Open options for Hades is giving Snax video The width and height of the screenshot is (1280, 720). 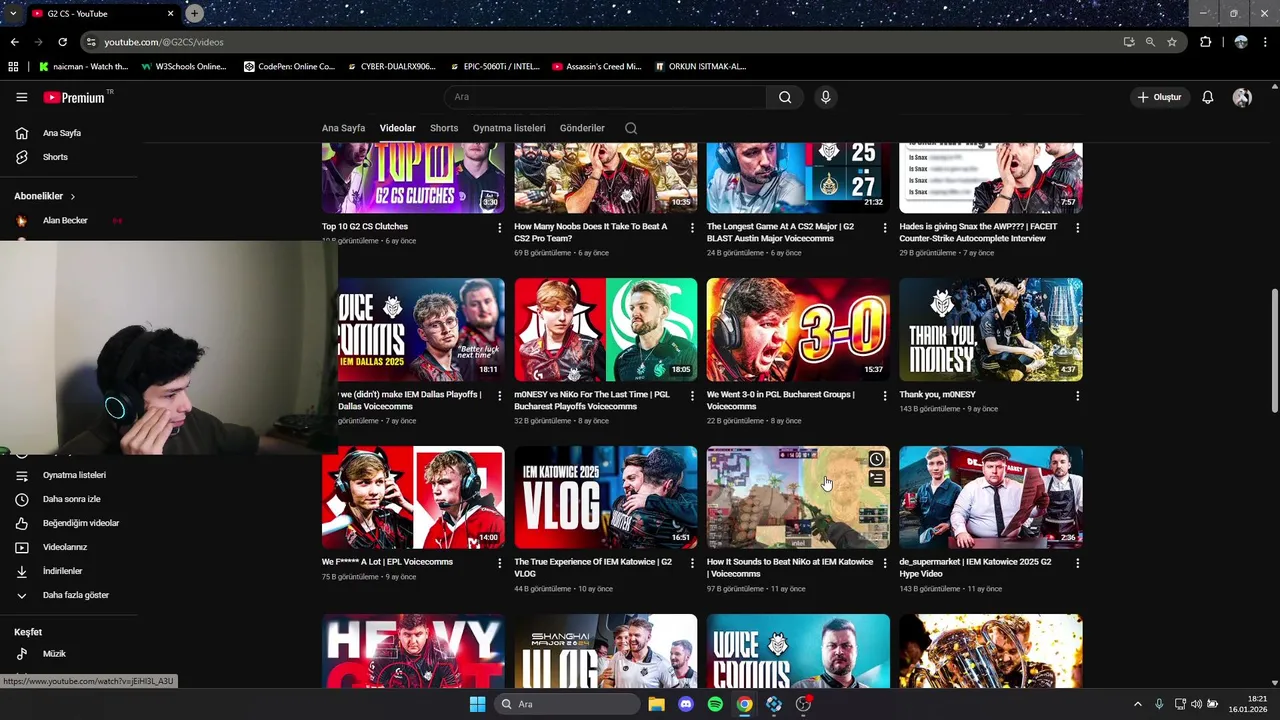click(x=1077, y=228)
